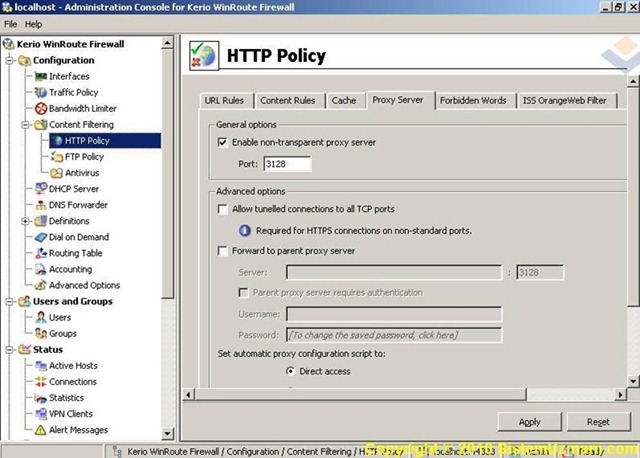Click the Accounting icon

pos(40,269)
